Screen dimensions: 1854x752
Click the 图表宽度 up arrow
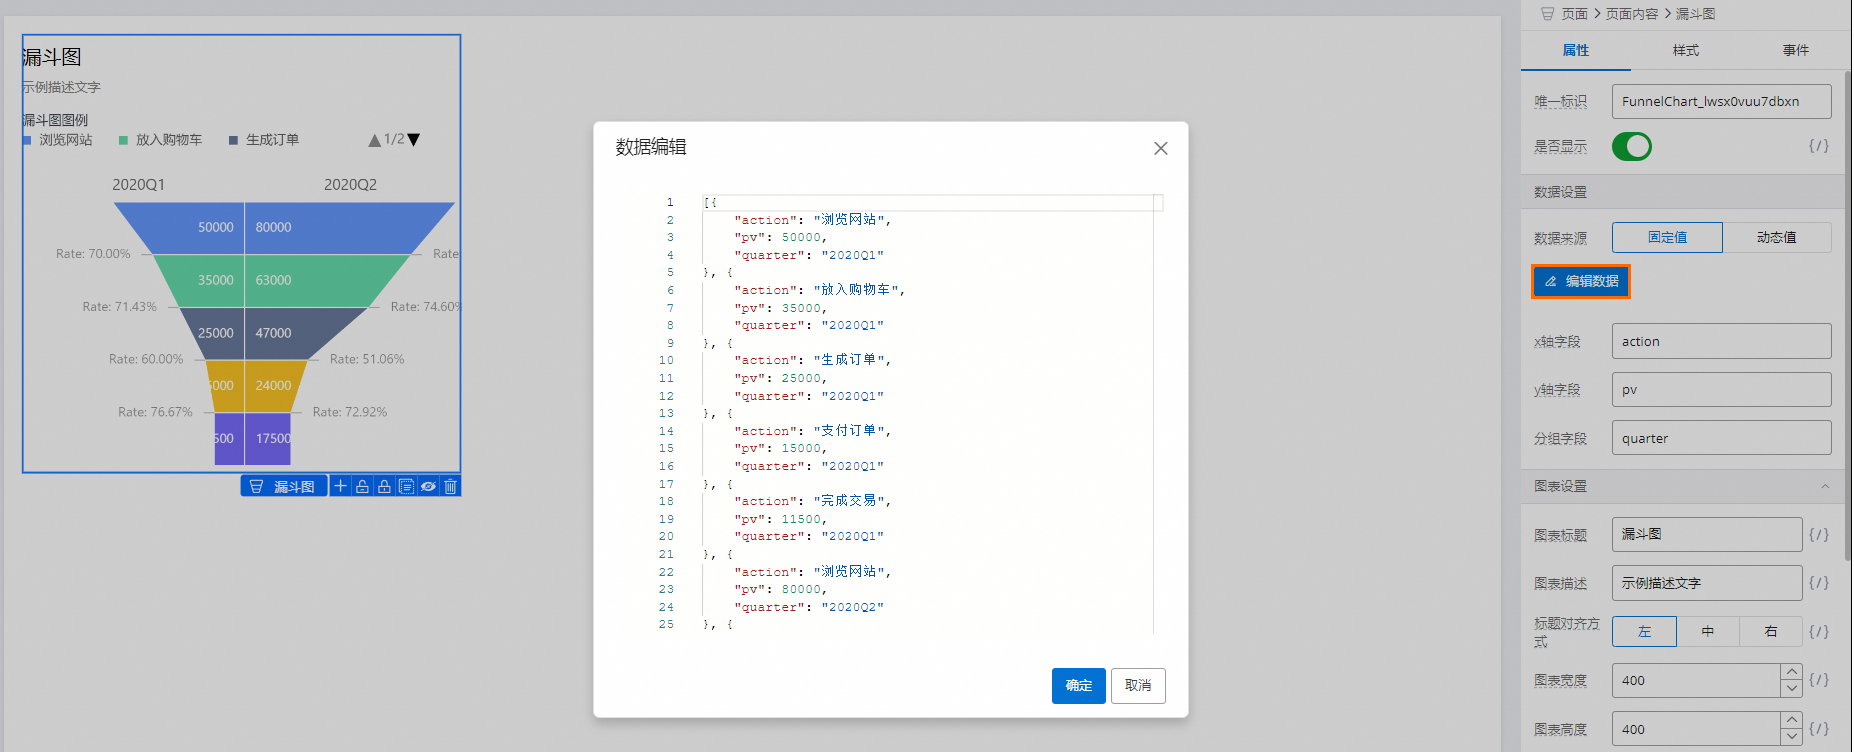1792,672
